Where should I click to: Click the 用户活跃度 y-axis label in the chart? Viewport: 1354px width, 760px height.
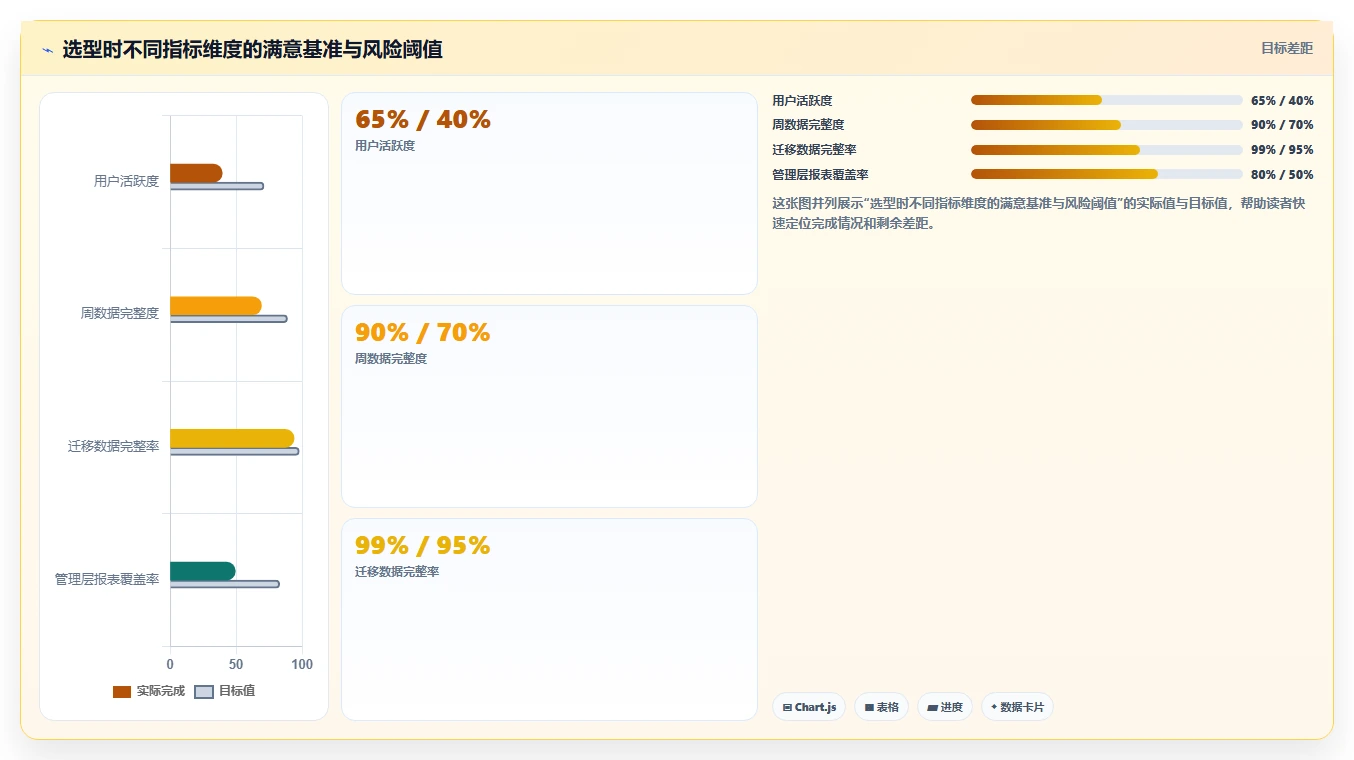click(126, 181)
